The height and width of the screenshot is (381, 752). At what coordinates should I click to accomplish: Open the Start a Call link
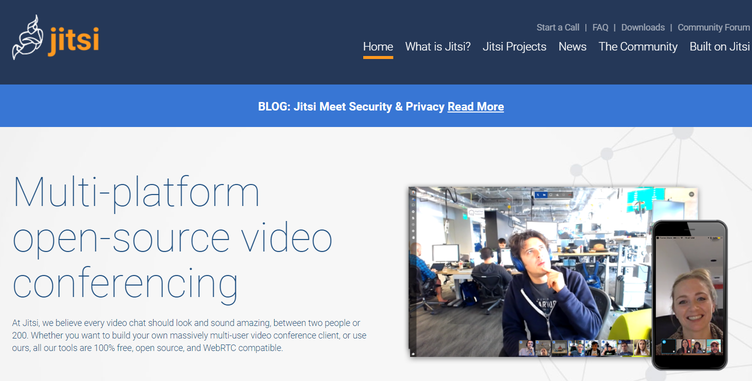[x=558, y=27]
